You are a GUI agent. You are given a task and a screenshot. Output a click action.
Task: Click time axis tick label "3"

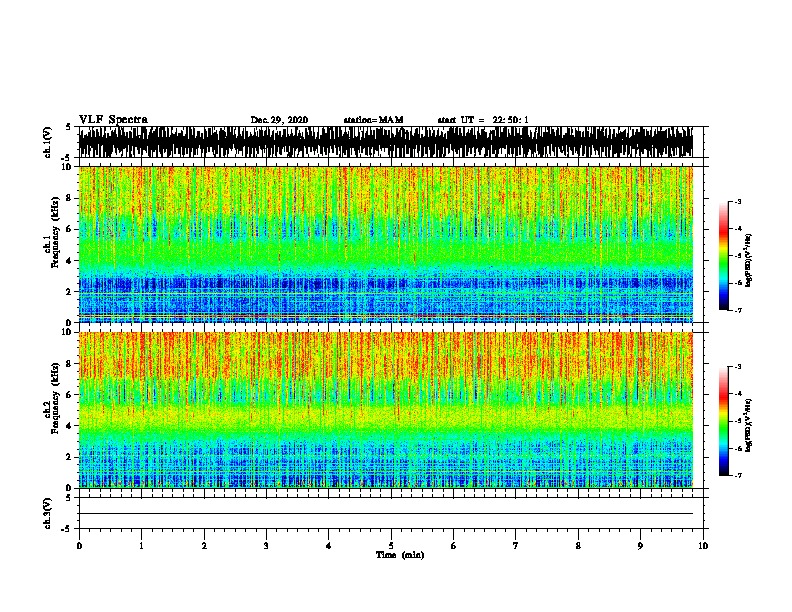click(266, 546)
